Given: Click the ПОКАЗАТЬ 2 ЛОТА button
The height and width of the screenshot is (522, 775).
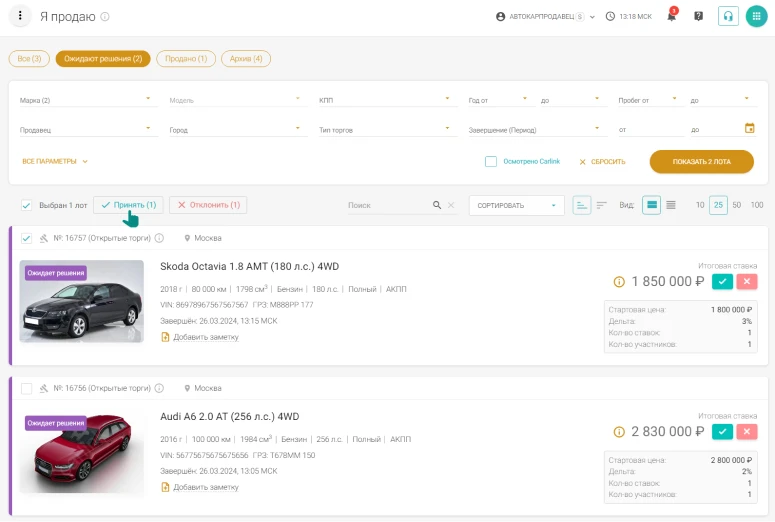Looking at the screenshot, I should [701, 161].
